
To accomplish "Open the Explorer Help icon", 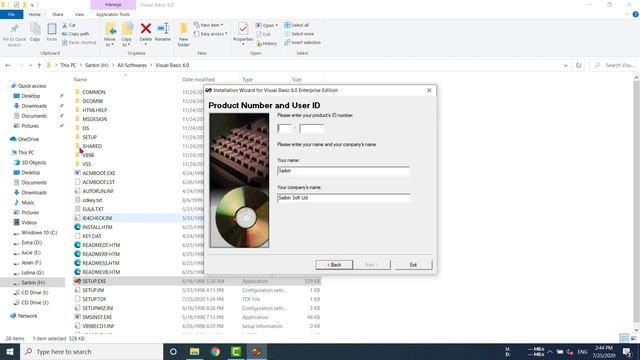I will click(x=635, y=14).
